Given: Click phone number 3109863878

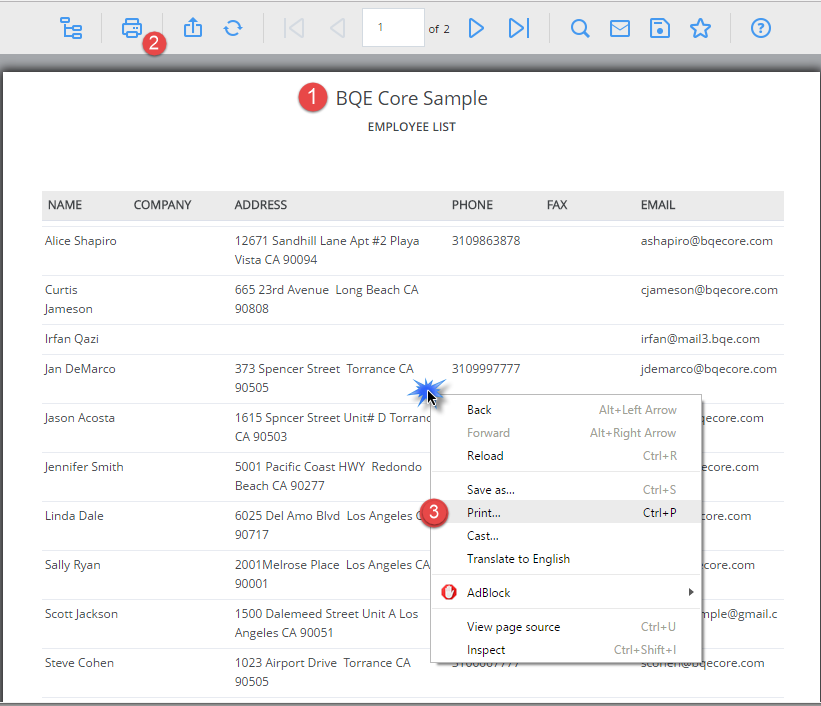Looking at the screenshot, I should 486,241.
